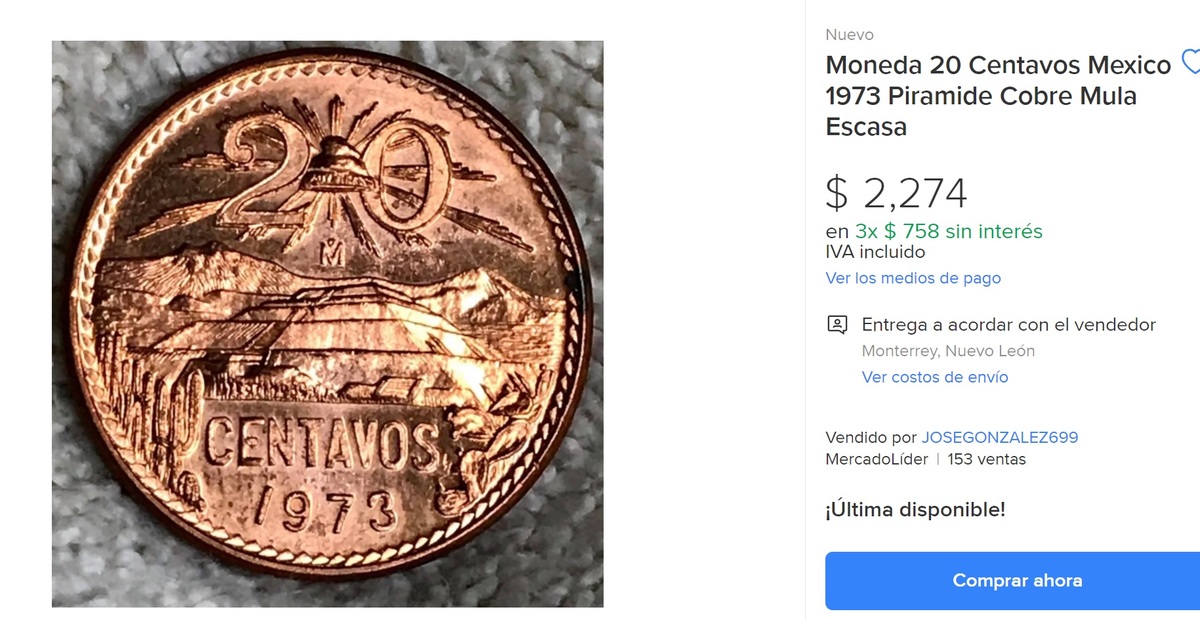Open Ver los medios de pago link
Screen dimensions: 1200x620
[913, 278]
